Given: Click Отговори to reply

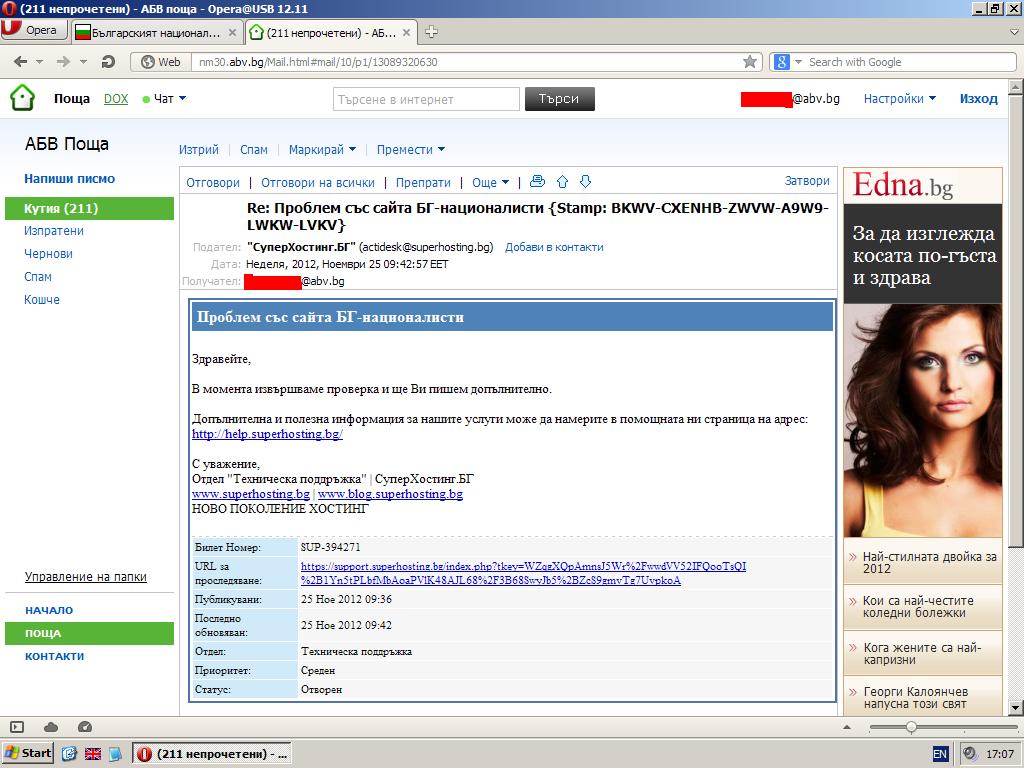Looking at the screenshot, I should pos(213,182).
